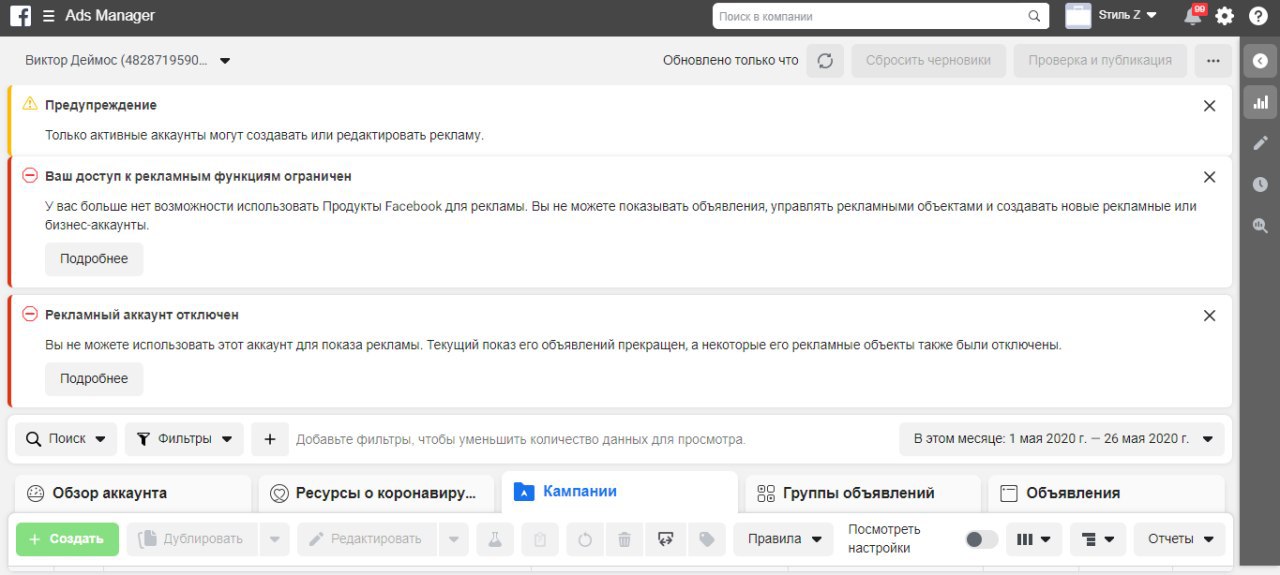This screenshot has height=575, width=1280.
Task: Open the bar chart icon in right sidebar
Action: (x=1260, y=102)
